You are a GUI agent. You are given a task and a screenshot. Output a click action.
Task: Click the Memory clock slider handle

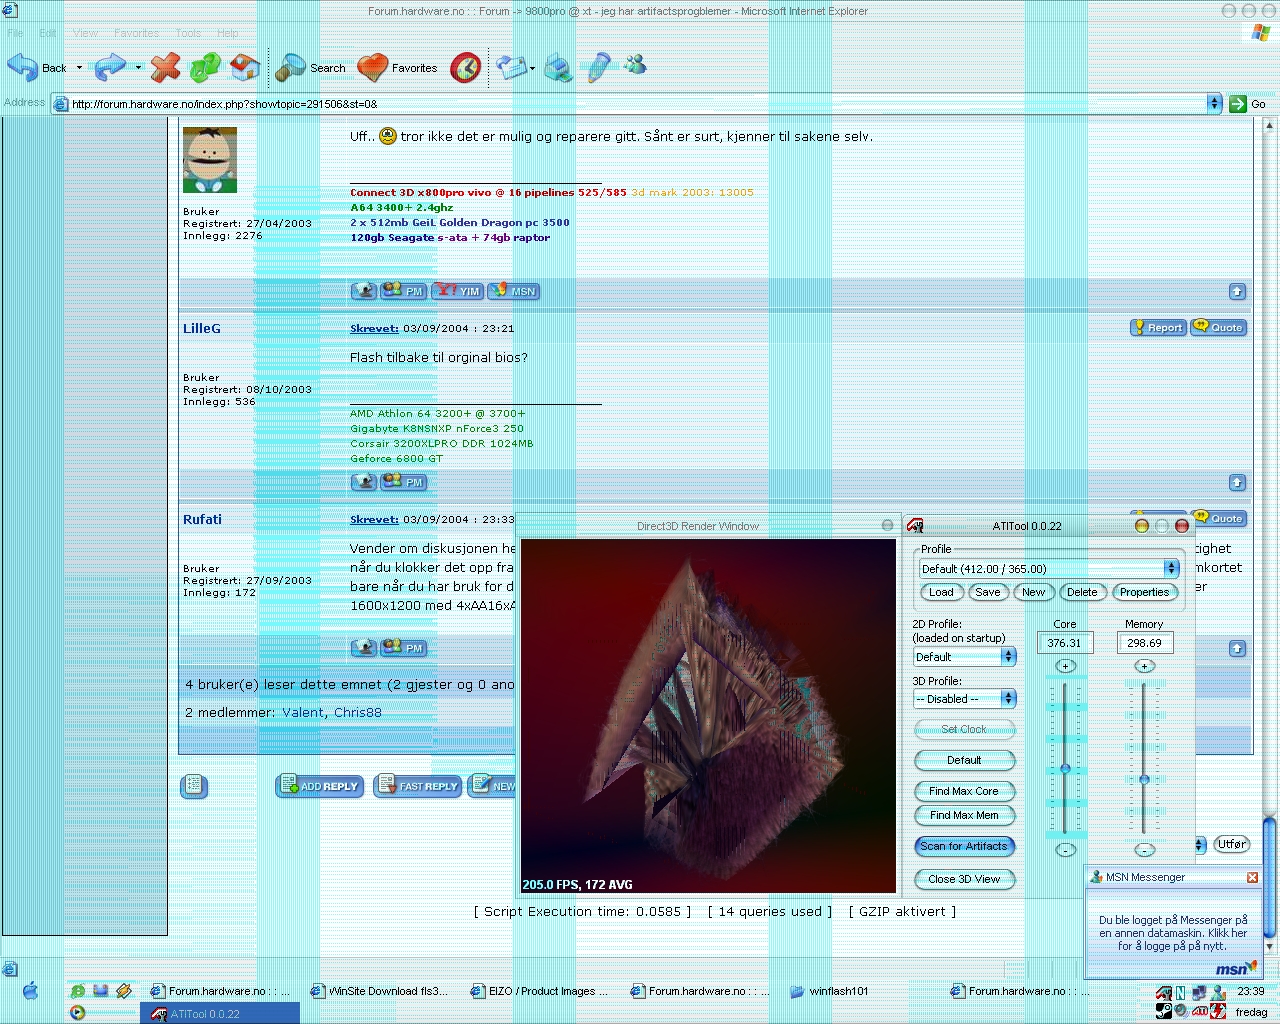tap(1144, 779)
